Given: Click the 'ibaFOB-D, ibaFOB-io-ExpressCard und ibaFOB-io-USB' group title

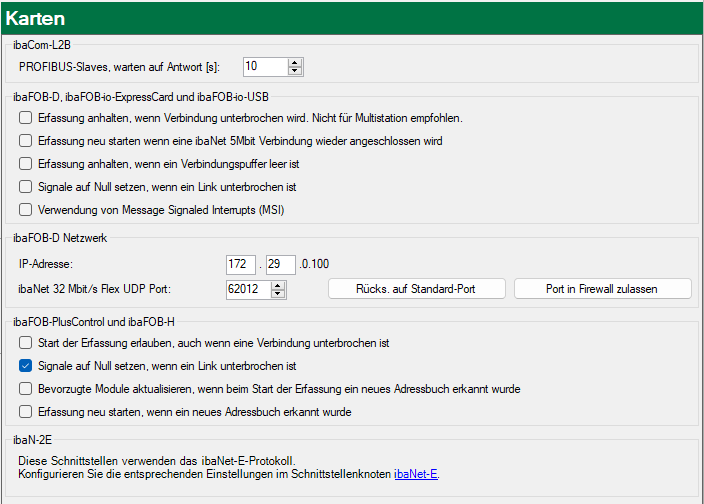Looking at the screenshot, I should (141, 97).
